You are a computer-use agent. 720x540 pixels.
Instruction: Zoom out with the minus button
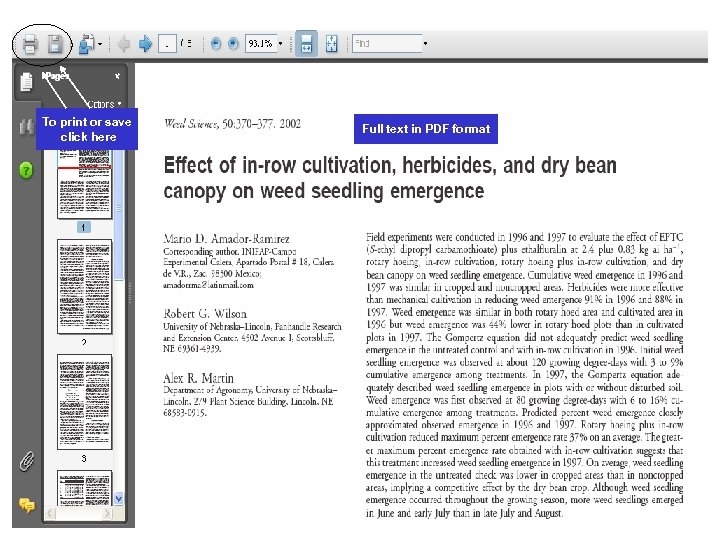pyautogui.click(x=216, y=44)
